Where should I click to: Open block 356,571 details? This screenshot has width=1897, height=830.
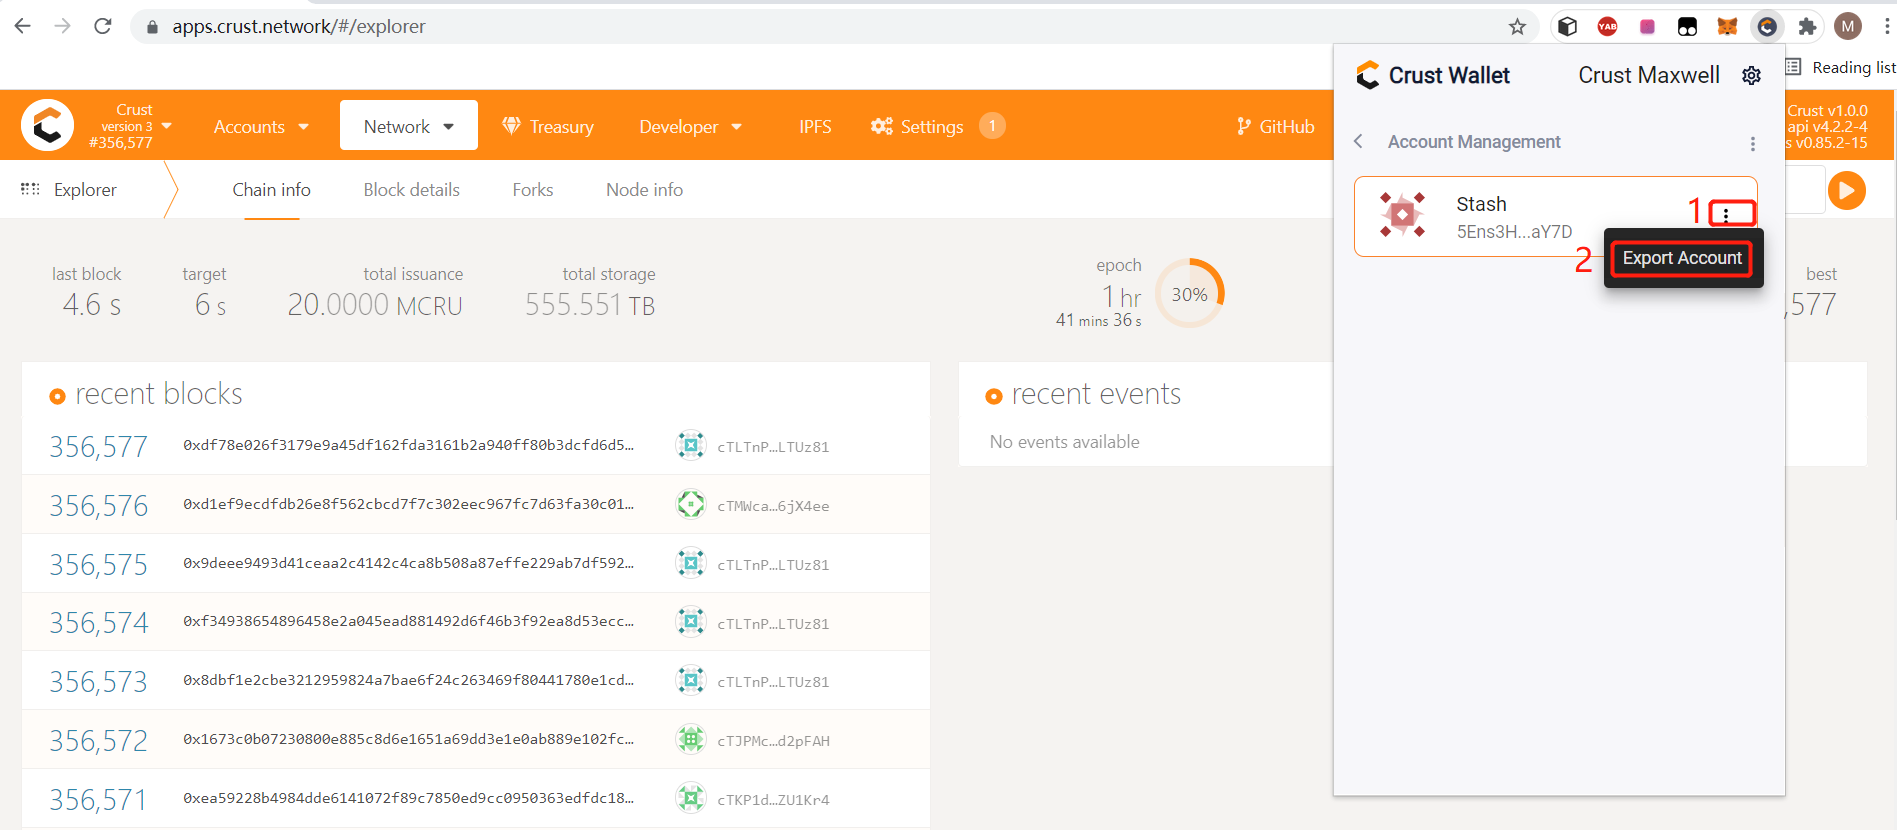coord(99,799)
